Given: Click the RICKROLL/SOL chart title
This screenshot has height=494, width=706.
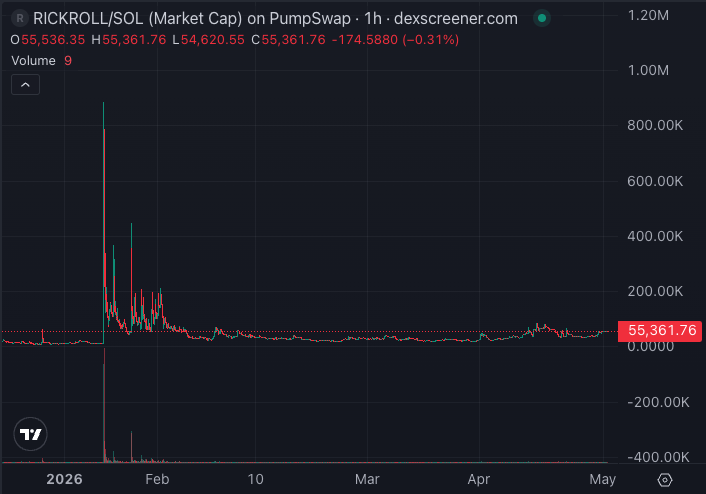Looking at the screenshot, I should 275,18.
